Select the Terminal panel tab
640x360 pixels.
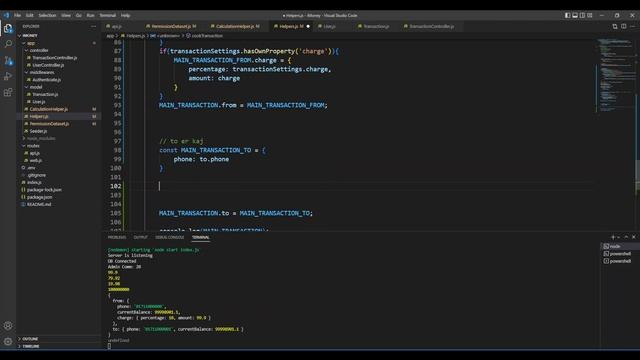point(200,237)
